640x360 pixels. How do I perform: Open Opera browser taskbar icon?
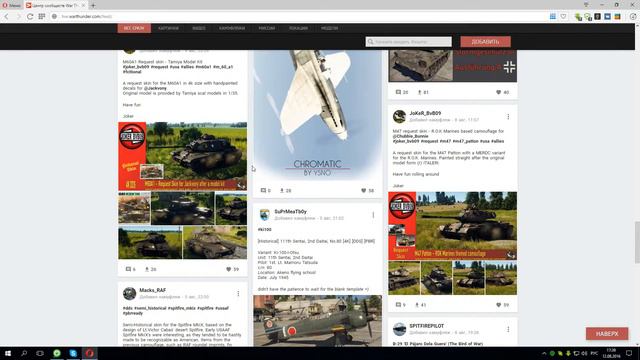click(x=89, y=353)
